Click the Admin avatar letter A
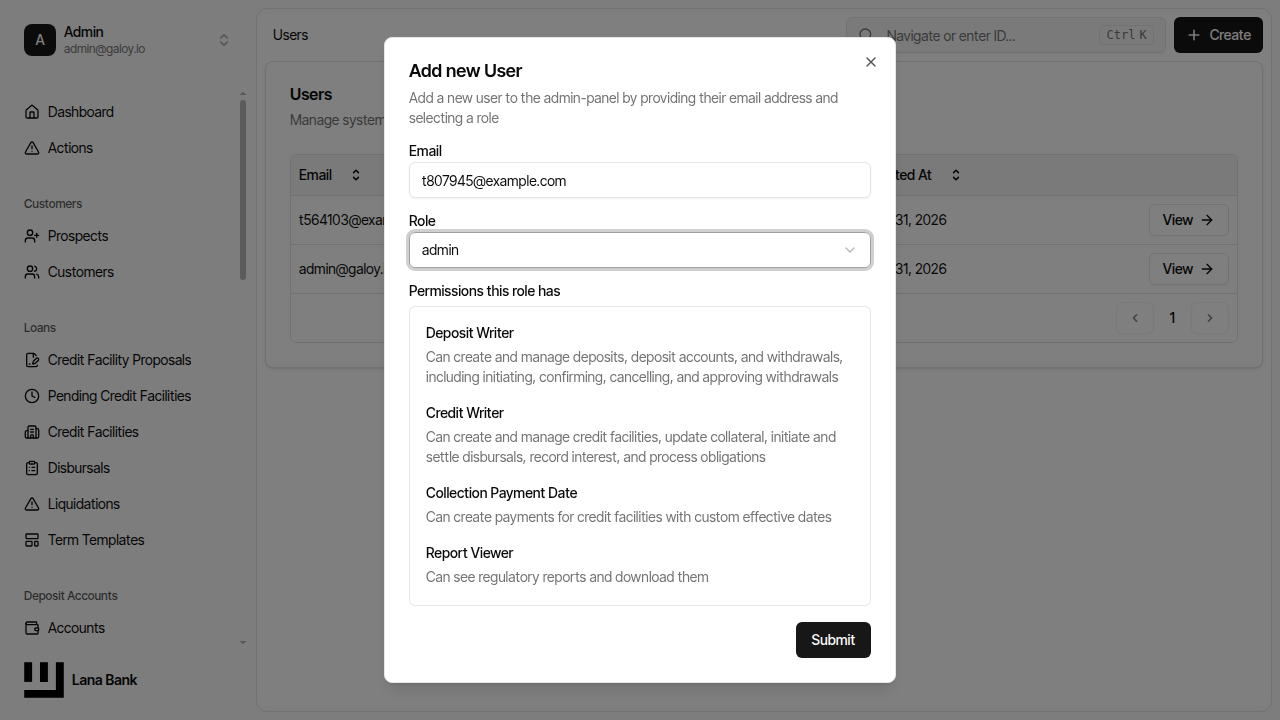This screenshot has width=1280, height=720. 40,40
